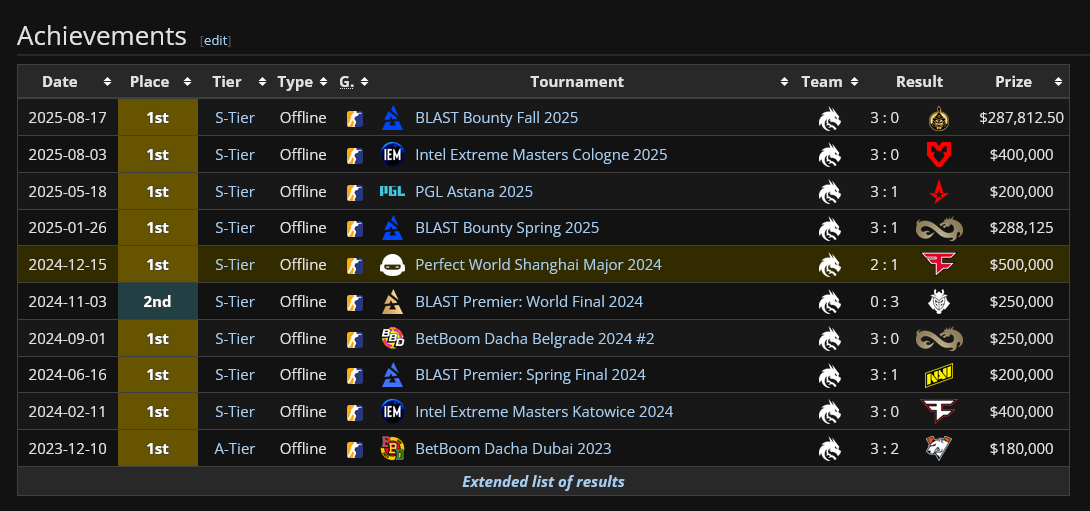This screenshot has width=1090, height=511.
Task: Open the Extended list of results
Action: [x=543, y=482]
